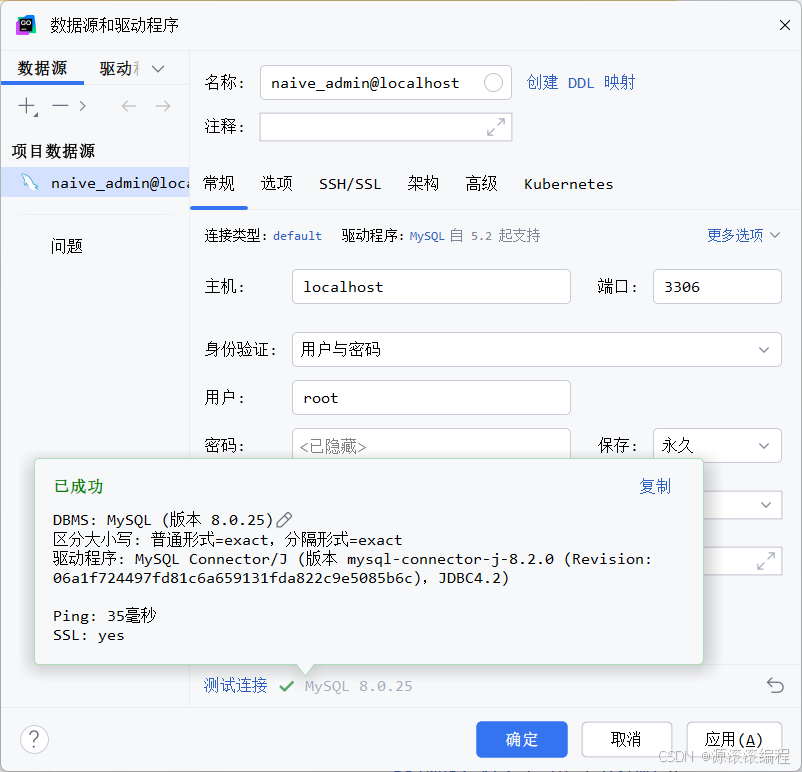The image size is (802, 772).
Task: Click the navigate back arrow in sidebar toolbar
Action: tap(129, 106)
